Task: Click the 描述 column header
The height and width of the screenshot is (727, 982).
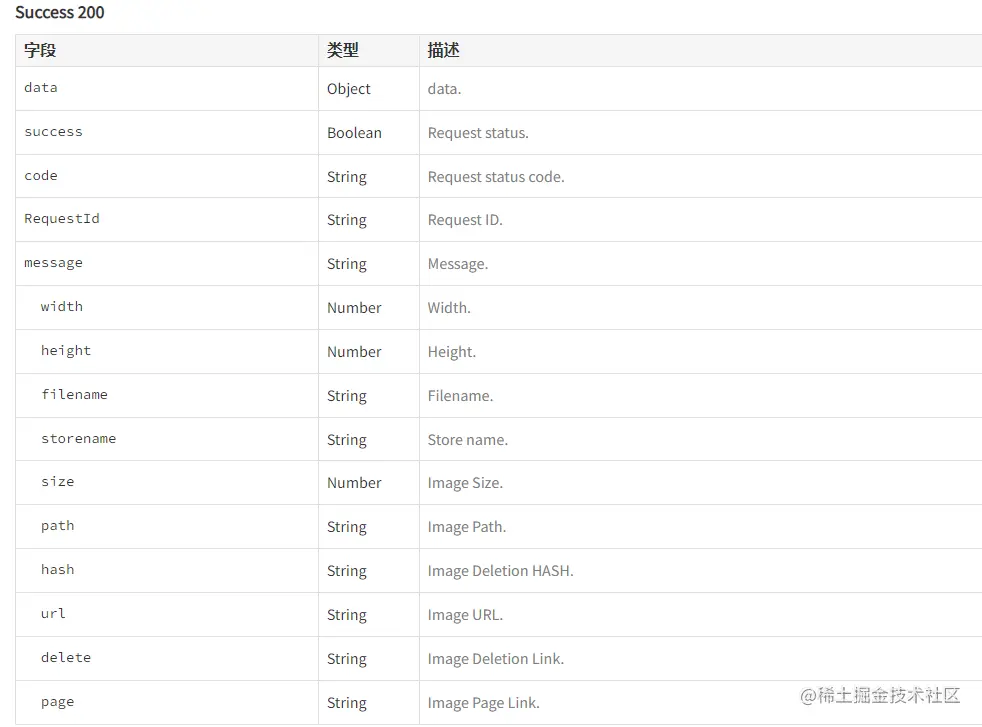Action: tap(444, 50)
